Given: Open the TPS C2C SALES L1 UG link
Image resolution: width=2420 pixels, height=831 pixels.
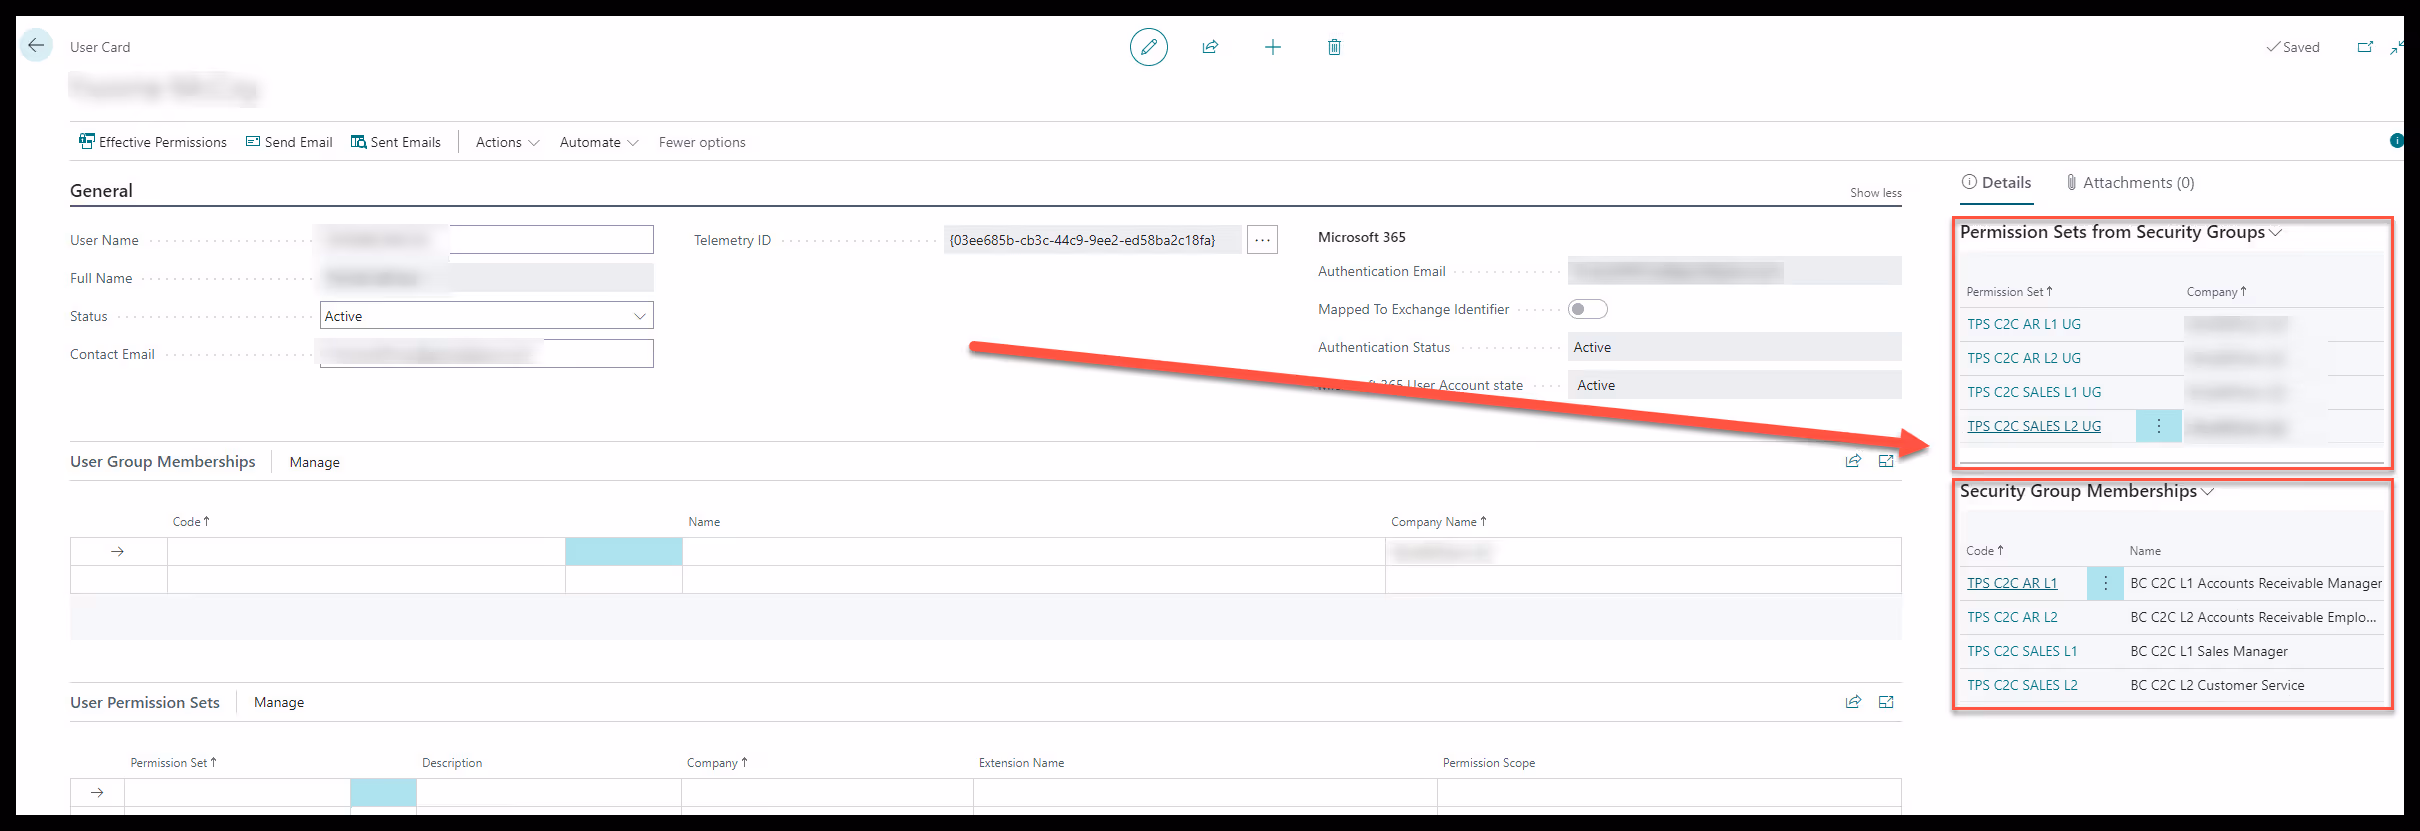Looking at the screenshot, I should [x=2034, y=392].
